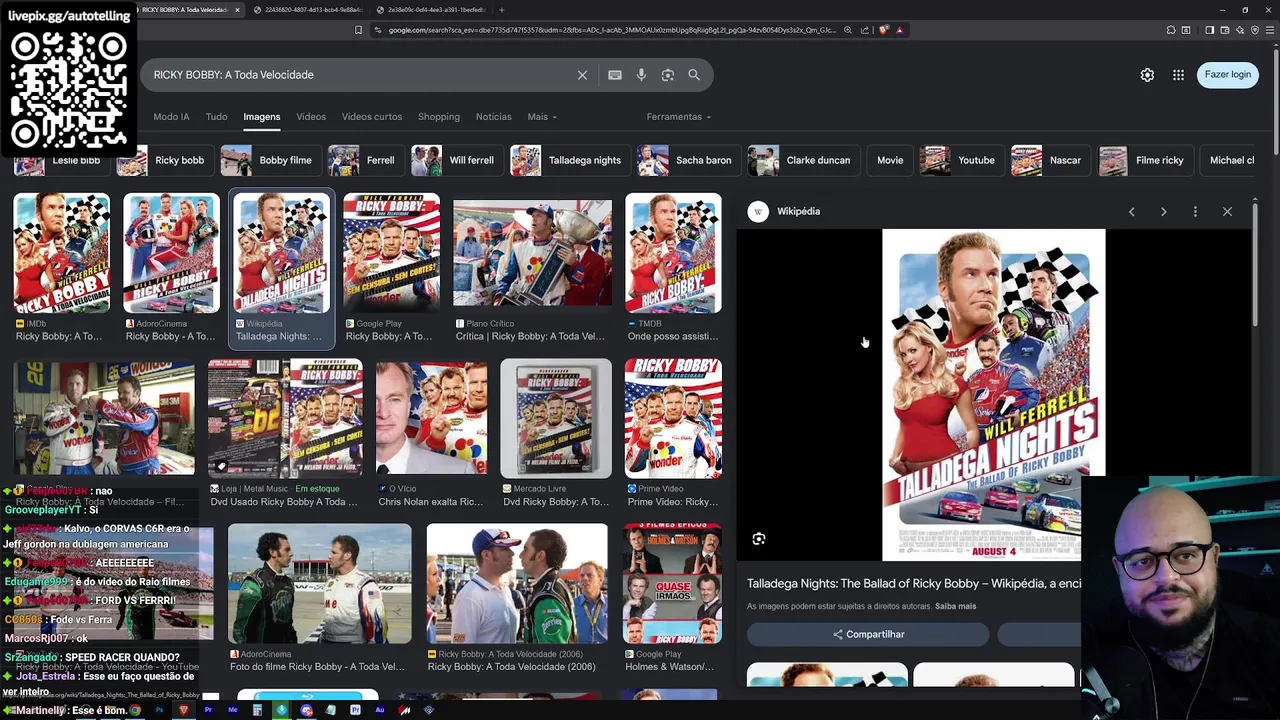Click the Fazer login button
Image resolution: width=1280 pixels, height=720 pixels.
(1227, 75)
